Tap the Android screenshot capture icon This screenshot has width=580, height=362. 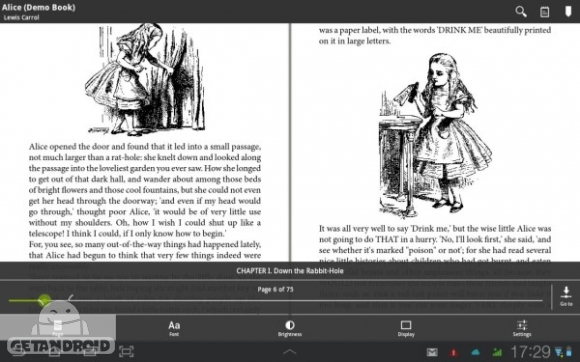click(127, 351)
